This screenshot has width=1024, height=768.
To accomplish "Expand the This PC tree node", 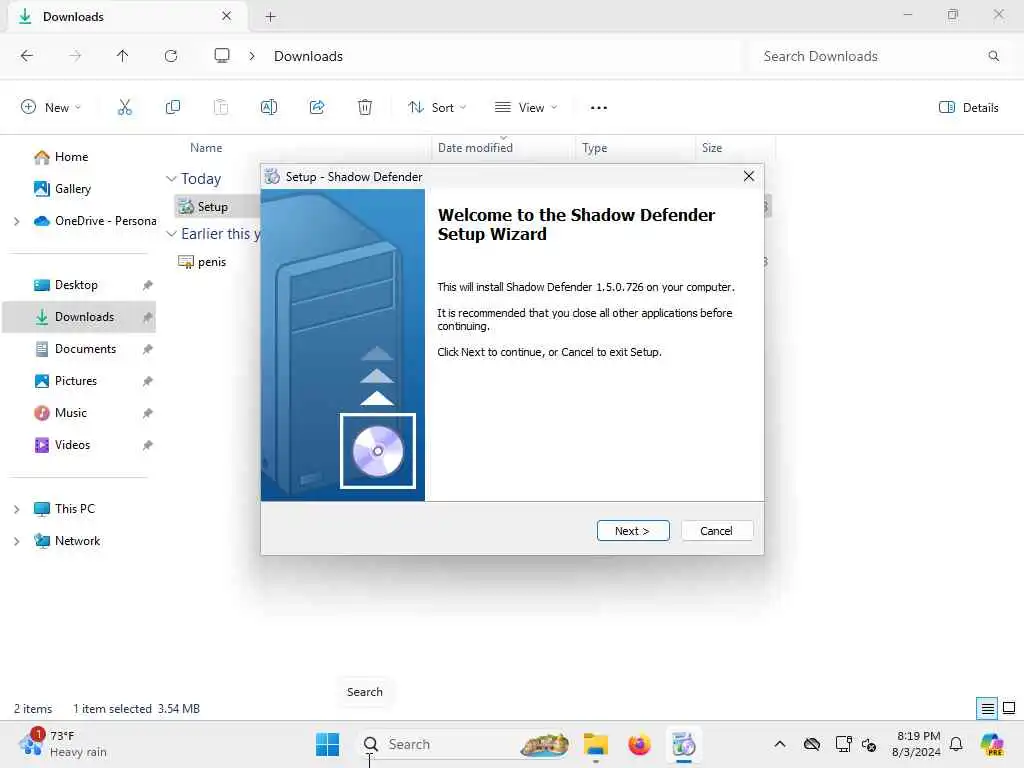I will pos(17,509).
